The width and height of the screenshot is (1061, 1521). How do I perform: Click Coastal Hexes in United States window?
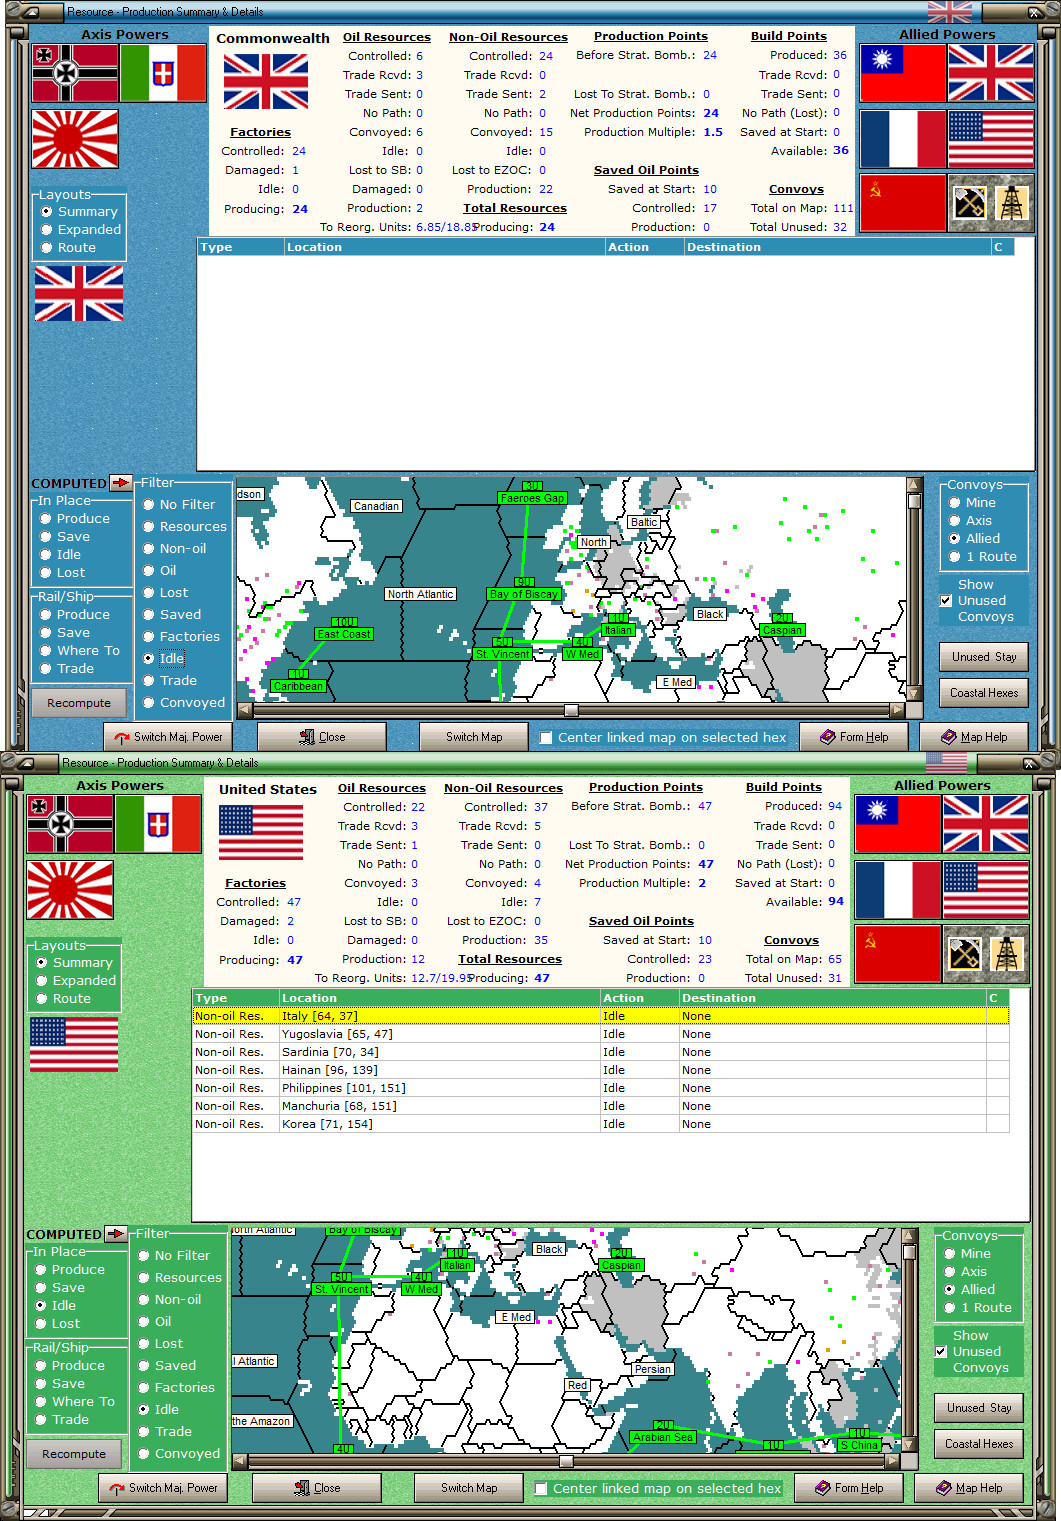click(x=979, y=1444)
